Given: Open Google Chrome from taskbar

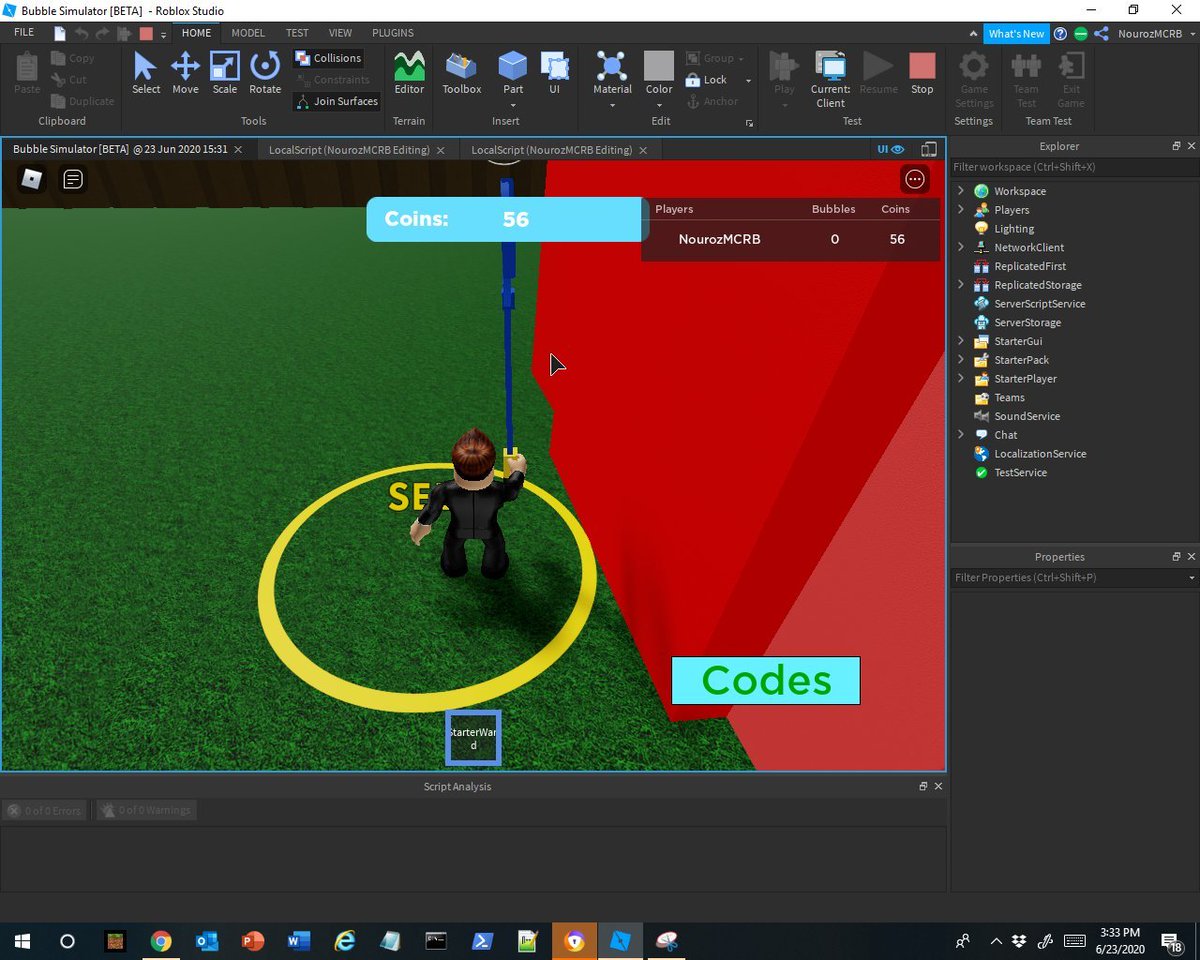Looking at the screenshot, I should tap(161, 941).
